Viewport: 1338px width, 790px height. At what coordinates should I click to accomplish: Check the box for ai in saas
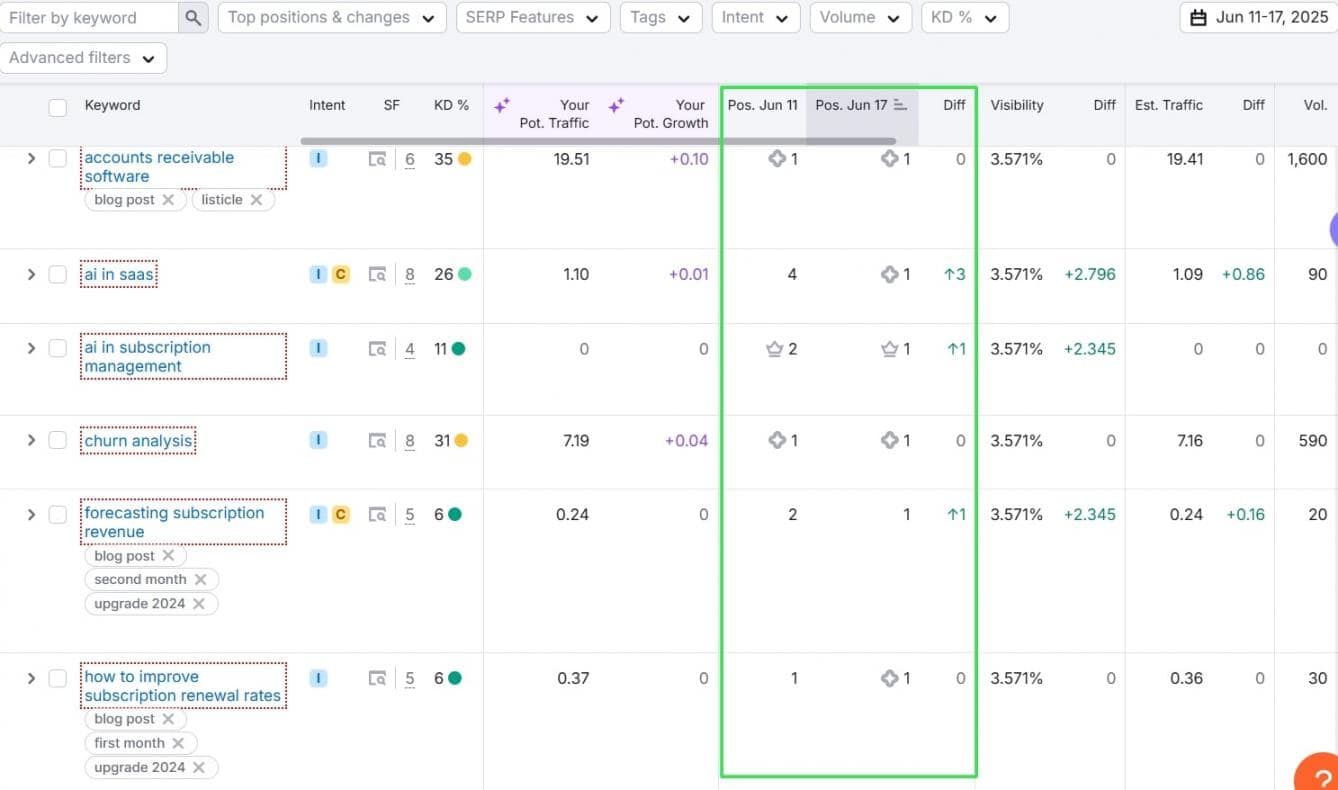[x=58, y=274]
